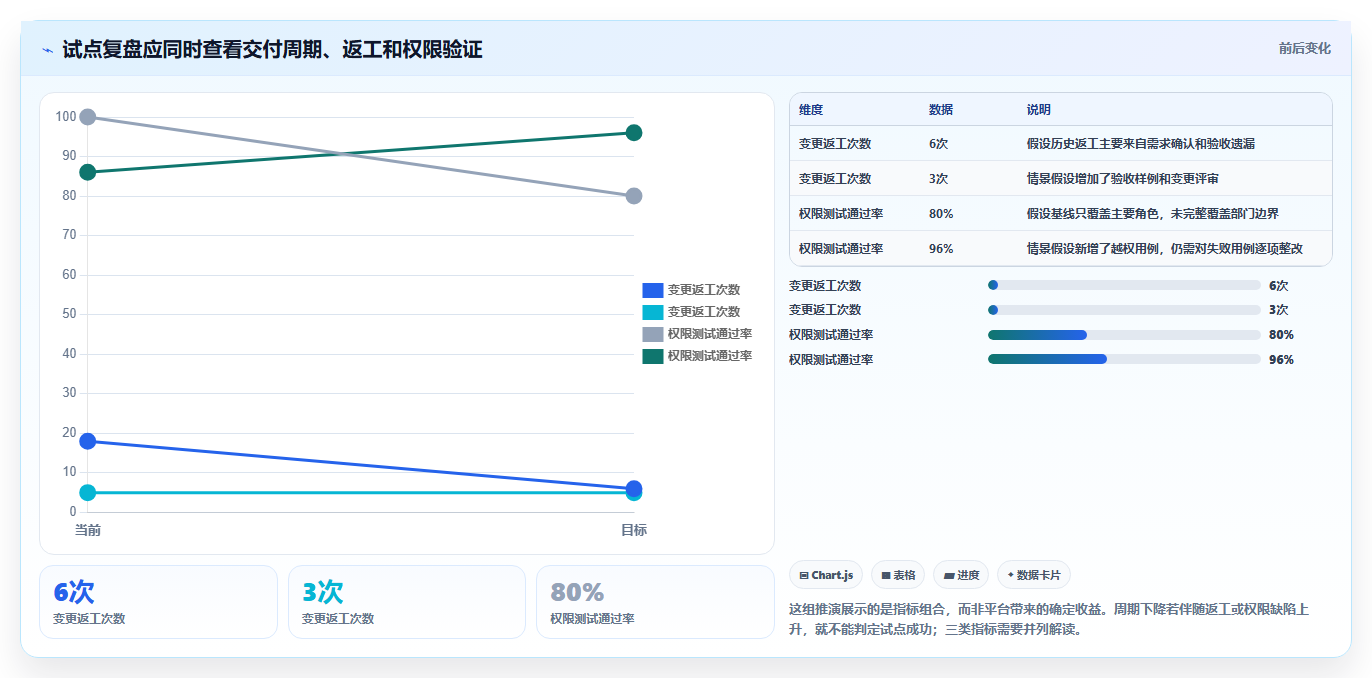Screen dimensions: 1372x678
Task: Click the title 试点复盘应同时查看交付周期、返工和权限验证
Action: (272, 49)
